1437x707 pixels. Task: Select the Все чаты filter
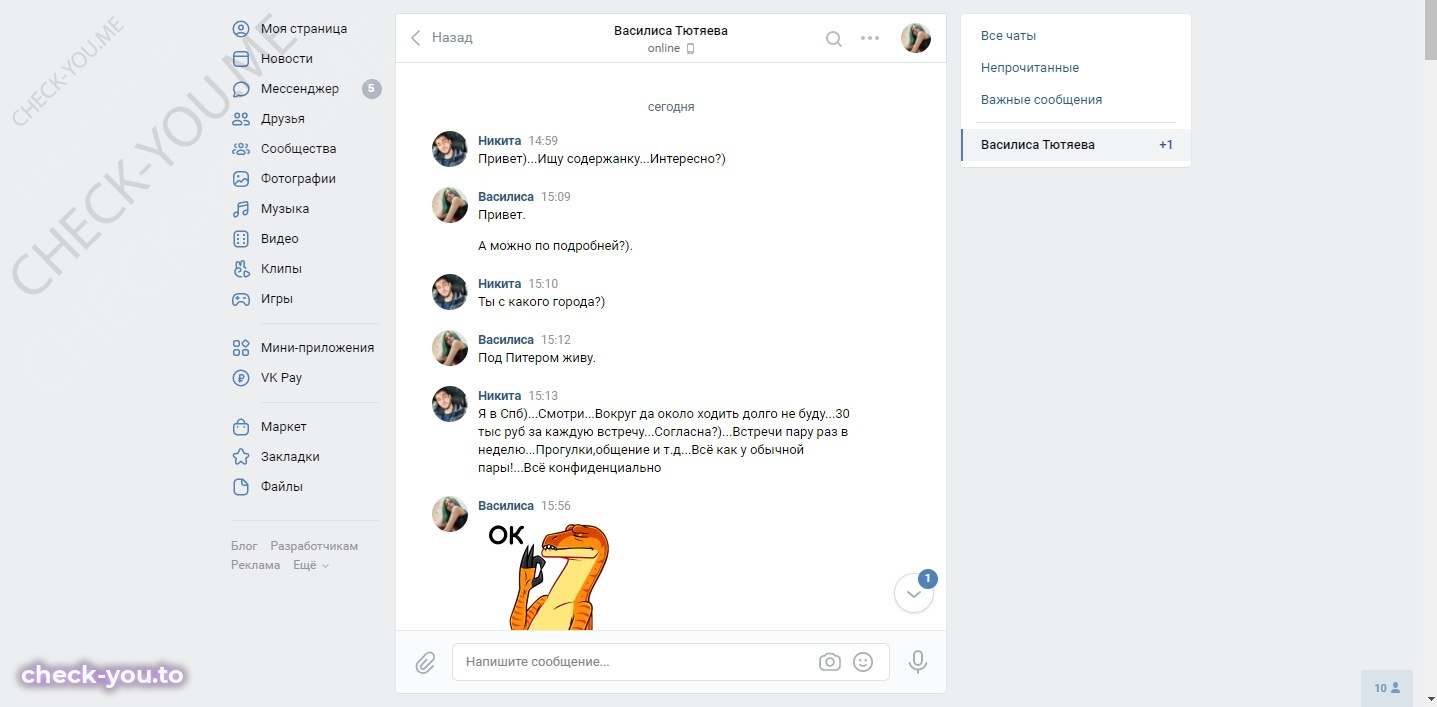(1008, 36)
